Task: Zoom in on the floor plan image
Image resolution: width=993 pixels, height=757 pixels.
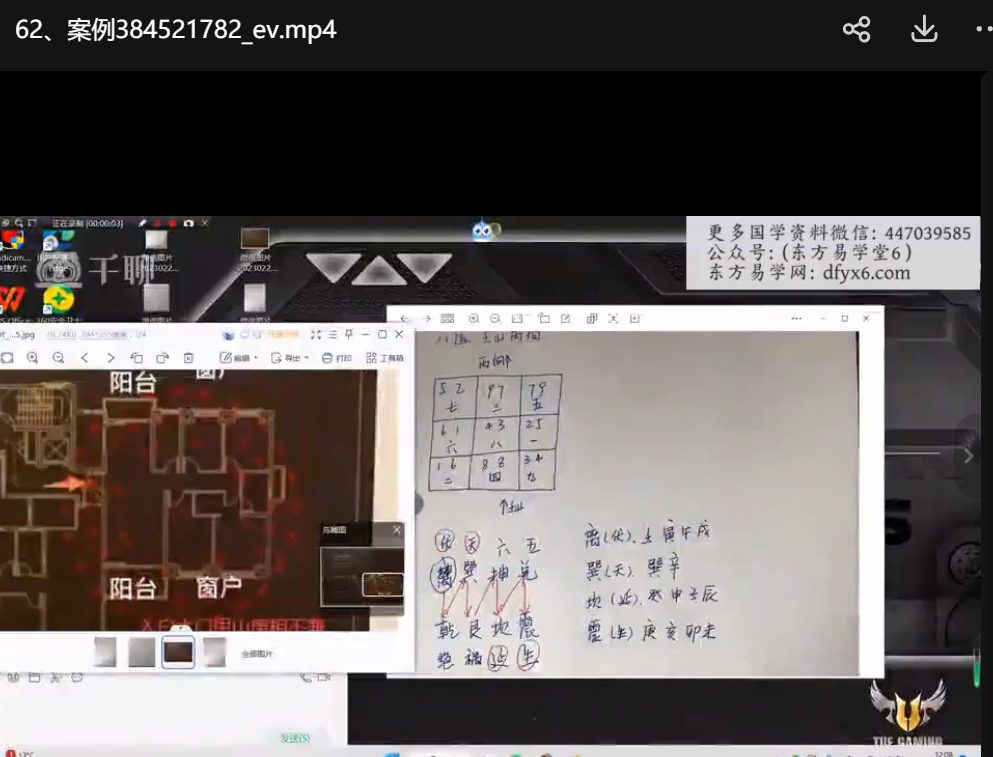Action: point(33,358)
